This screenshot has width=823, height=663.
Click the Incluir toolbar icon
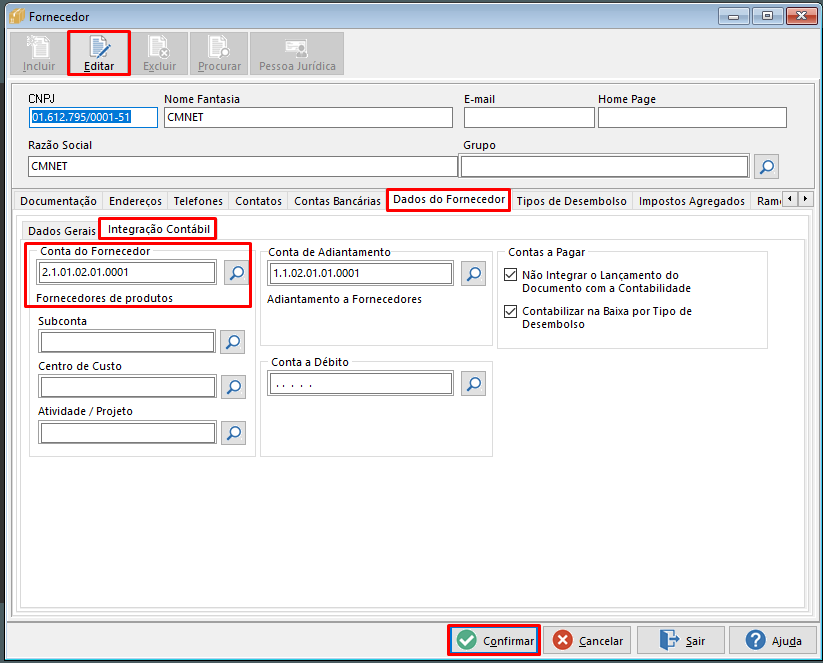click(x=39, y=54)
